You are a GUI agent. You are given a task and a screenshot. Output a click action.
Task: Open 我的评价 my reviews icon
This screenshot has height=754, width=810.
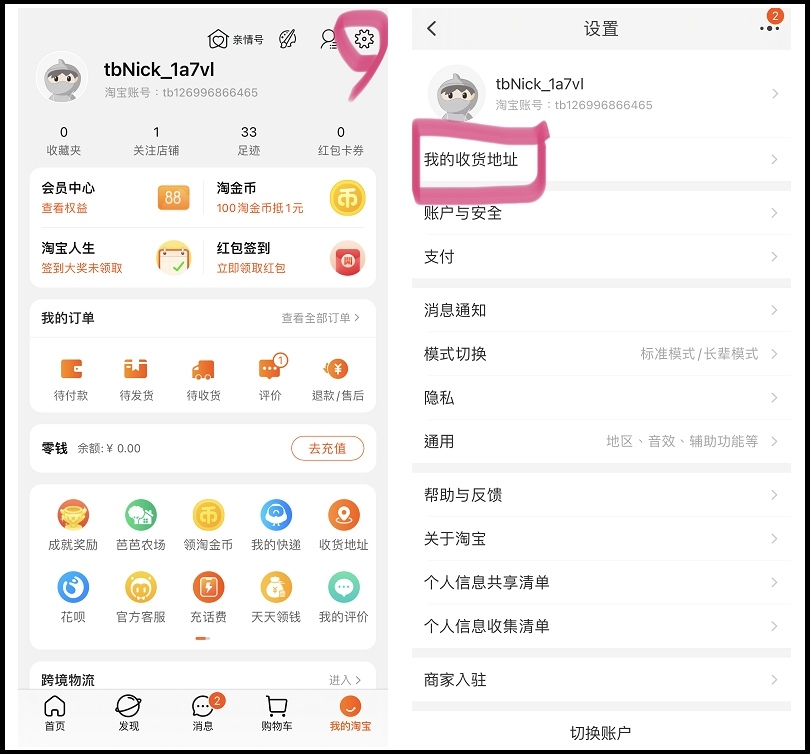coord(344,598)
